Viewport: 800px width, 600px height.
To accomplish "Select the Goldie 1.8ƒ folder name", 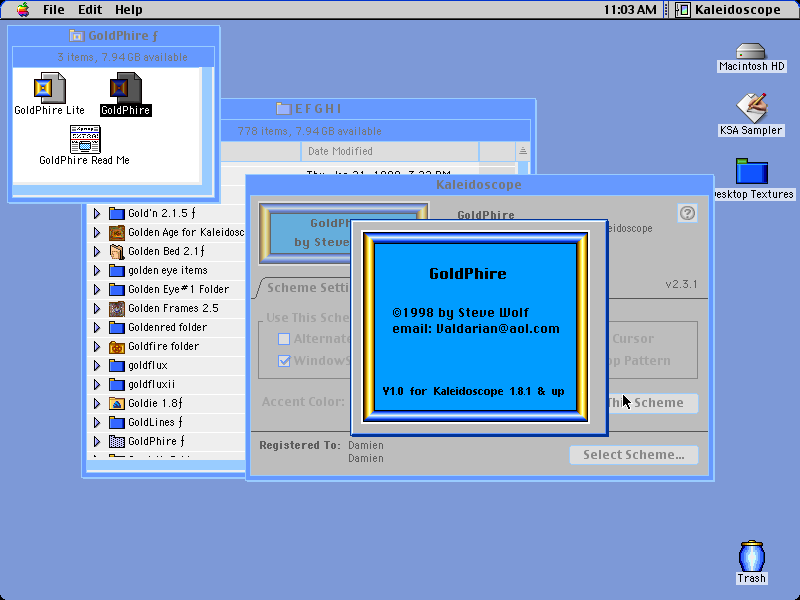I will (x=155, y=404).
